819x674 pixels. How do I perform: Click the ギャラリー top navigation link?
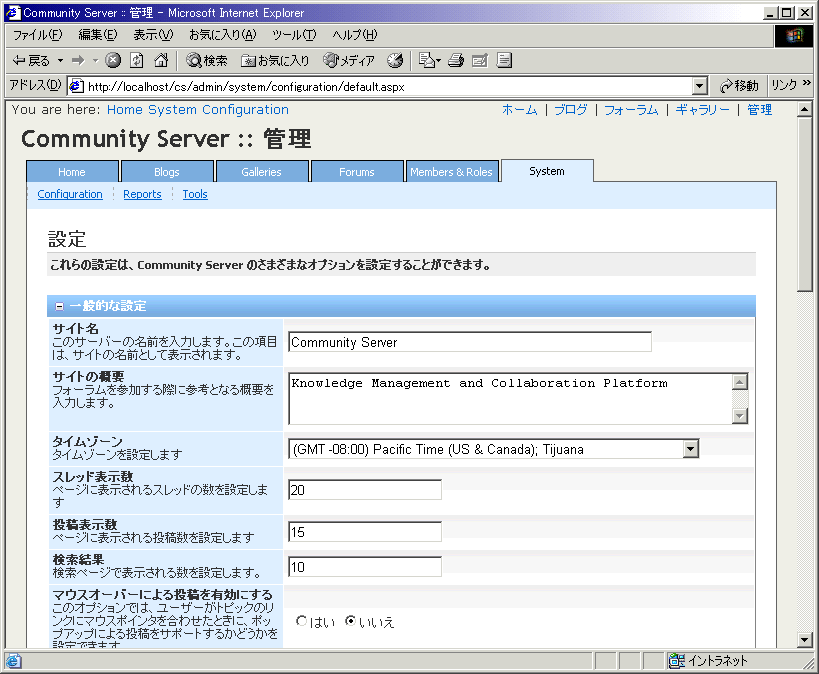pos(702,110)
